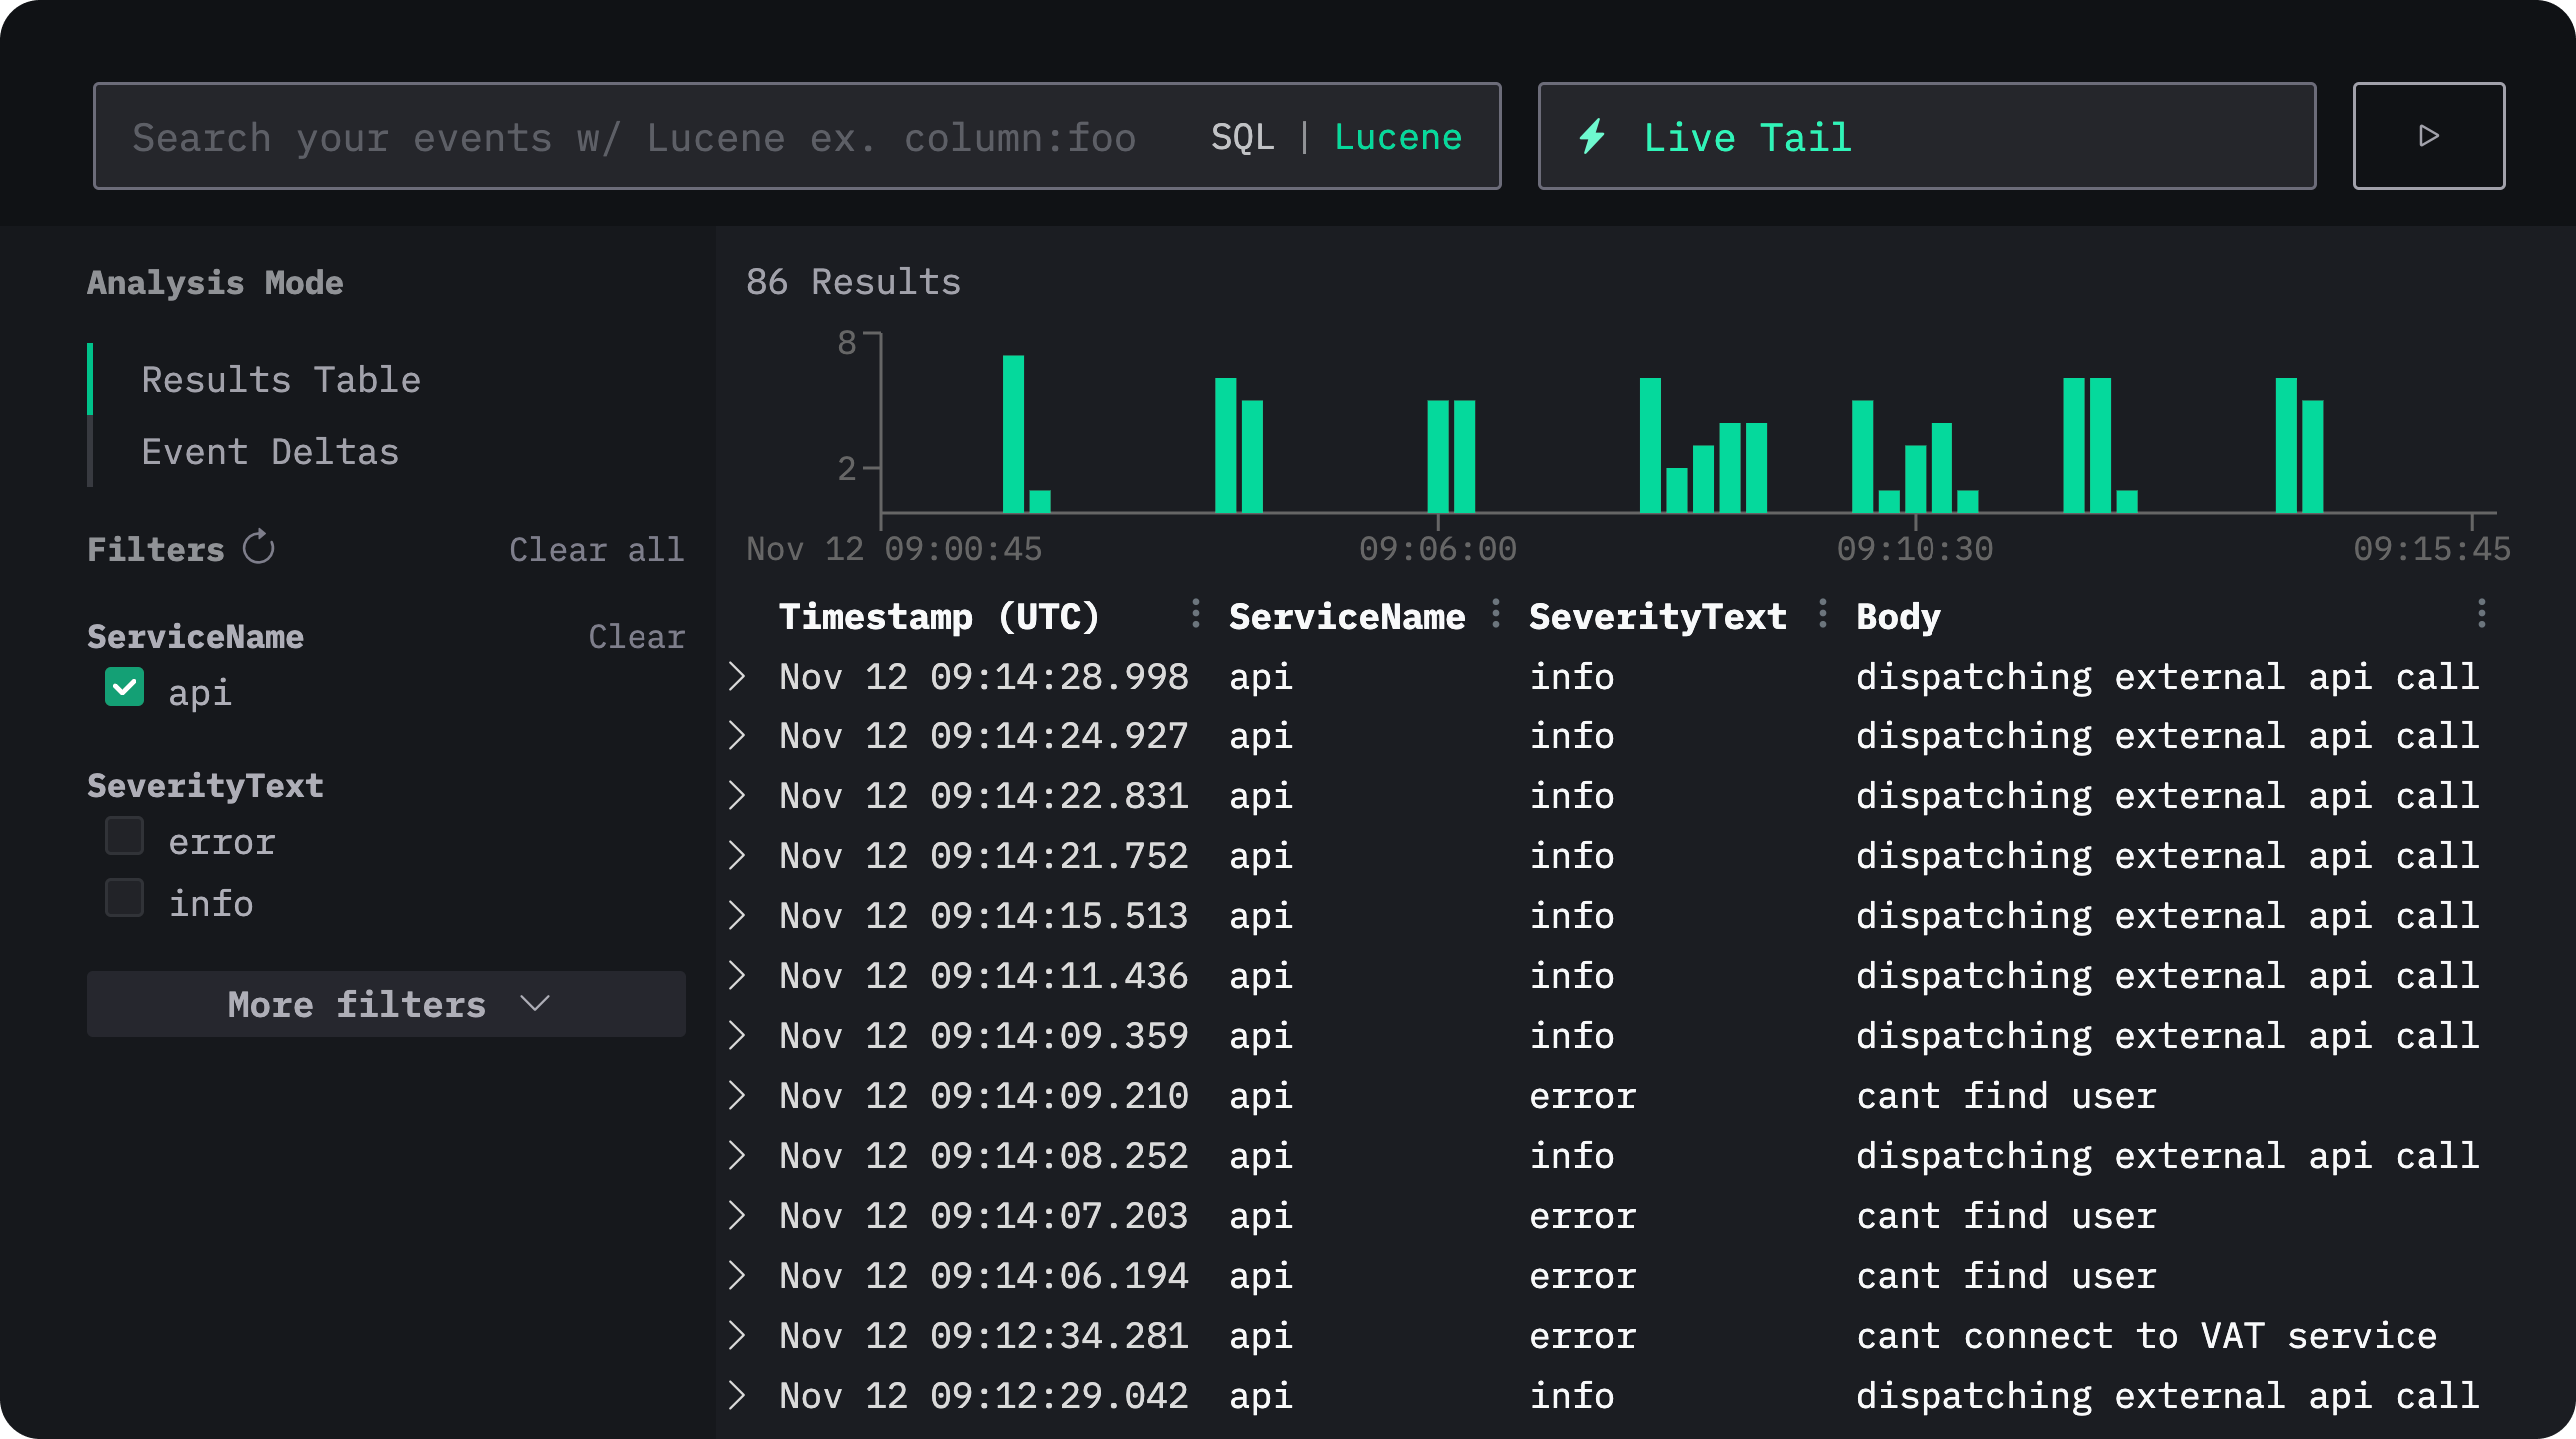Image resolution: width=2576 pixels, height=1439 pixels.
Task: Expand log row 09:14:09.359
Action: [738, 1036]
